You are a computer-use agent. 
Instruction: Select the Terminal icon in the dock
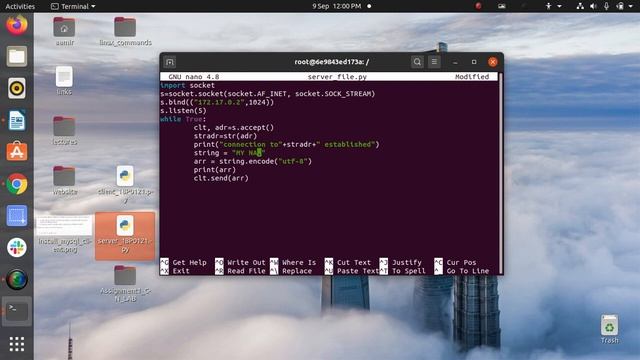17,311
